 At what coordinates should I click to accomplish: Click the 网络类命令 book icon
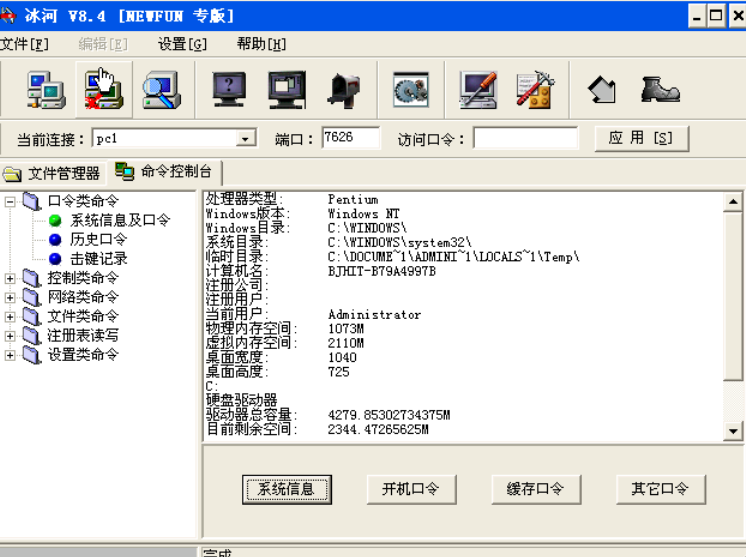pyautogui.click(x=32, y=297)
